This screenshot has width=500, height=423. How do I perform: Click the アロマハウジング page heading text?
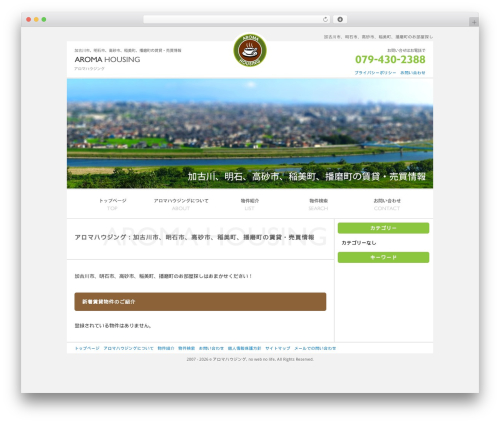point(194,237)
